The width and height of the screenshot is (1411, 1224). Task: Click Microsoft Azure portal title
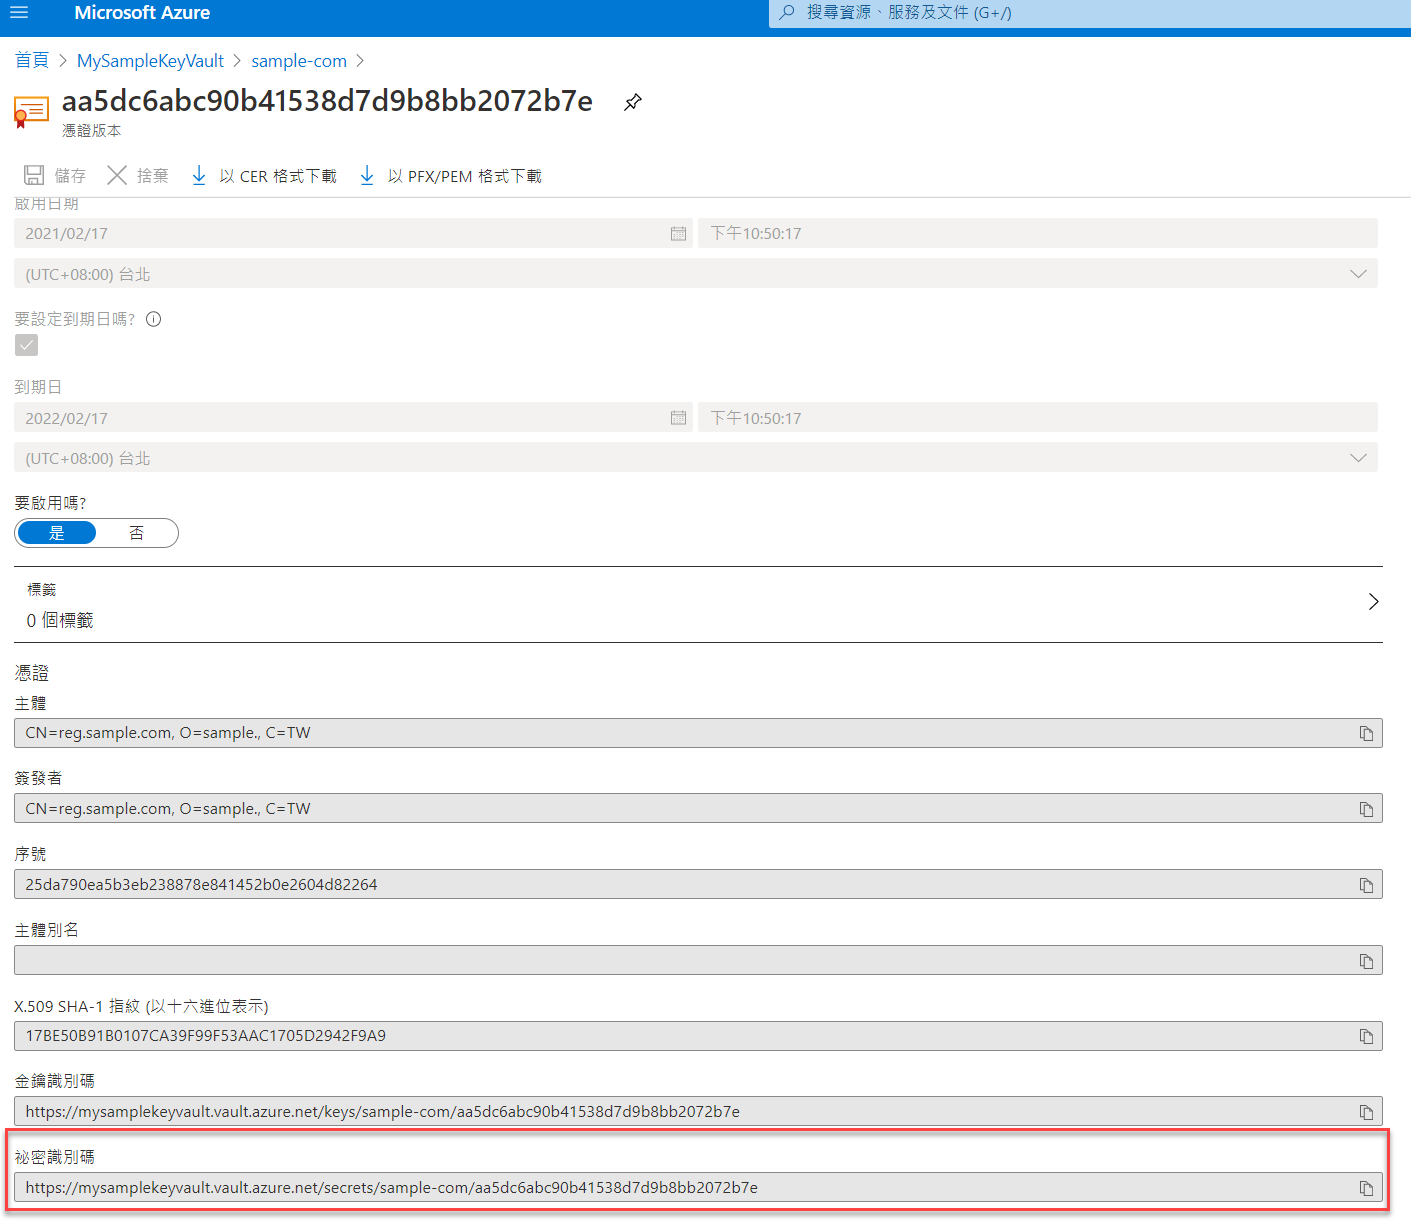142,13
